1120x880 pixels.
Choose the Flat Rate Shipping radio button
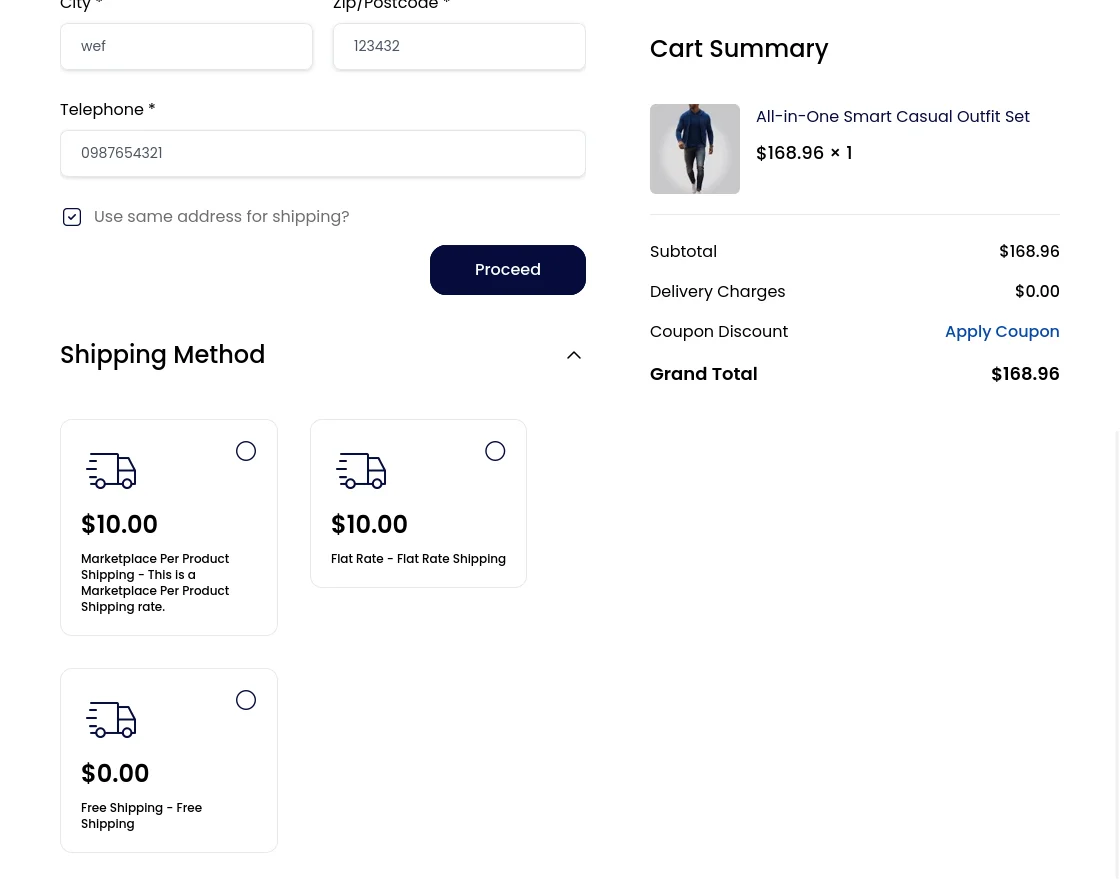point(495,450)
